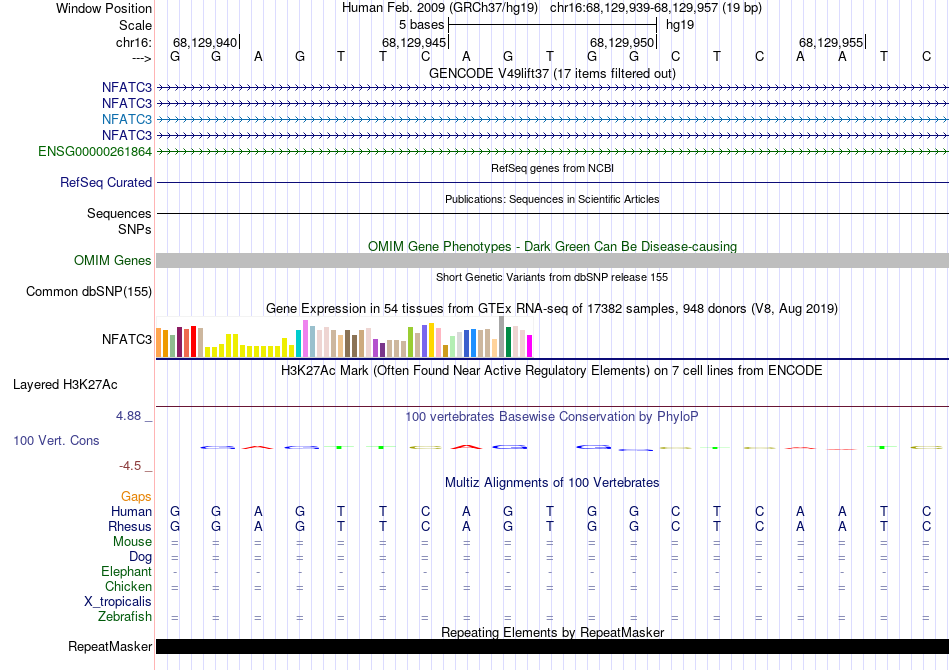This screenshot has height=670, width=950.
Task: Open the 100 vertebrates Basewise Conservation by PhyloP title
Action: 552,415
